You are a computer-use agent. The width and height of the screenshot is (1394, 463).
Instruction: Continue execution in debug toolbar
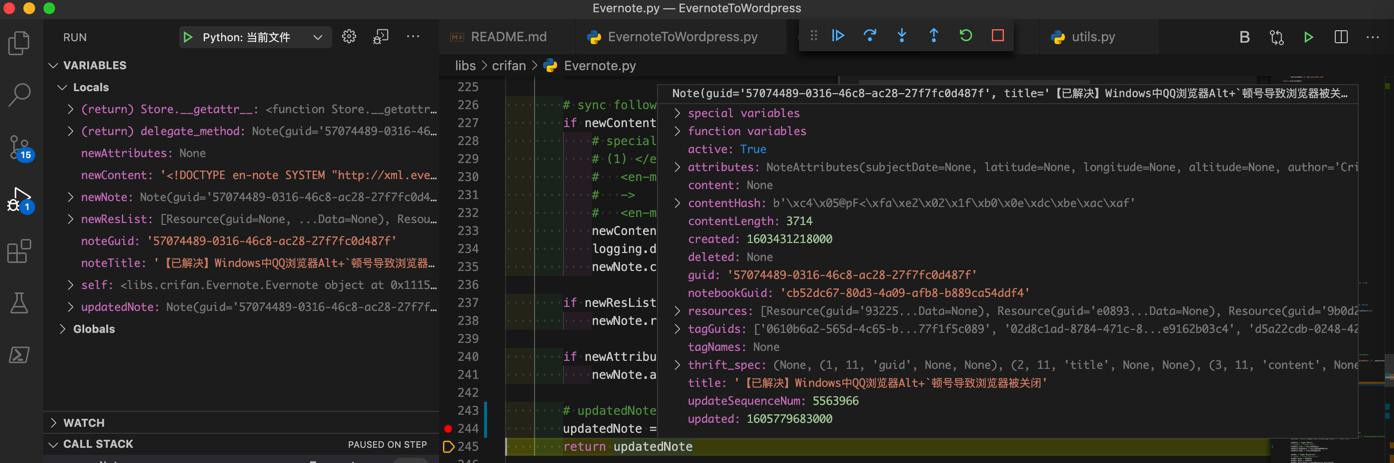838,36
